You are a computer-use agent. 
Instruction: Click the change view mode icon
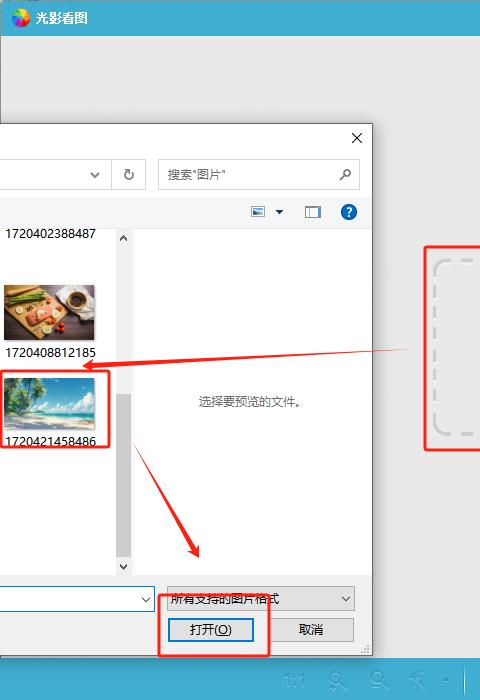[258, 212]
